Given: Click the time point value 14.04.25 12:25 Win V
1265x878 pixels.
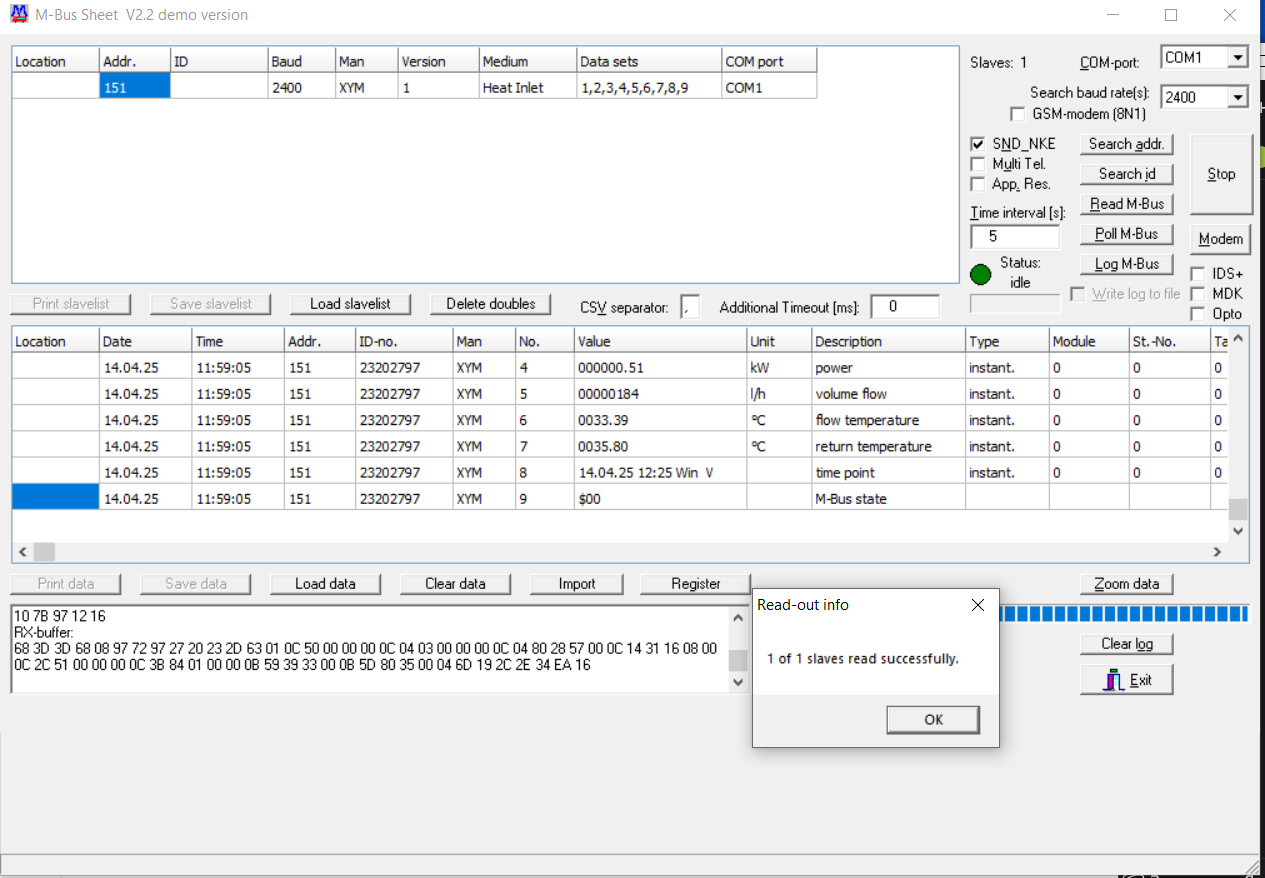Looking at the screenshot, I should [660, 471].
